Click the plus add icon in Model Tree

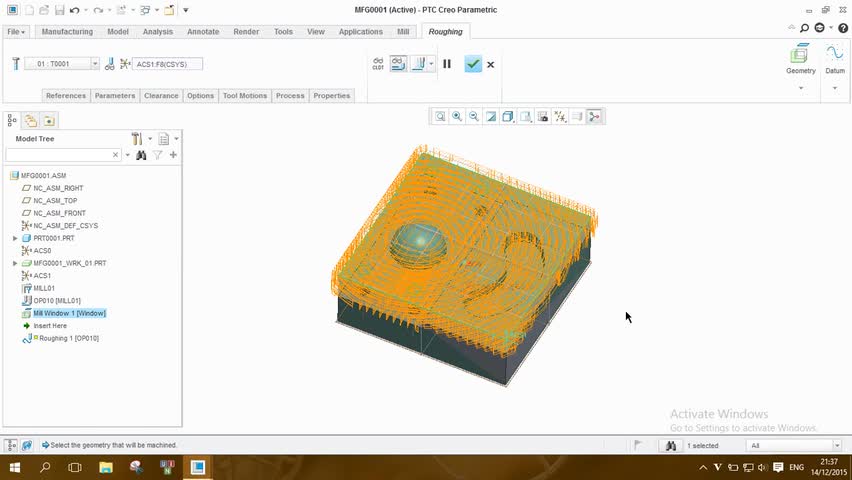[x=173, y=155]
